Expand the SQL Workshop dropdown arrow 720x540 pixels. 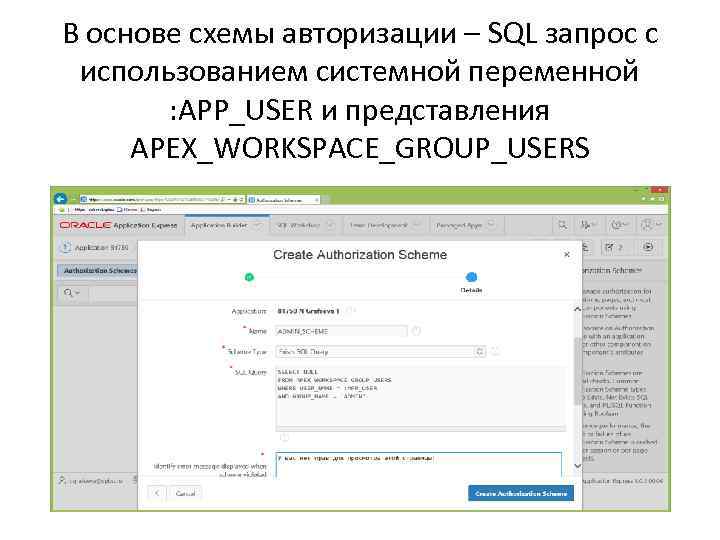[x=330, y=225]
